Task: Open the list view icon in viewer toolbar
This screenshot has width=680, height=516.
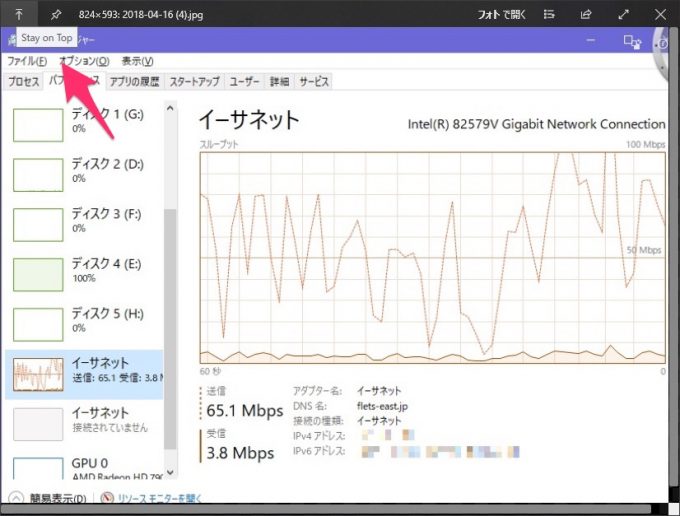Action: (x=549, y=14)
